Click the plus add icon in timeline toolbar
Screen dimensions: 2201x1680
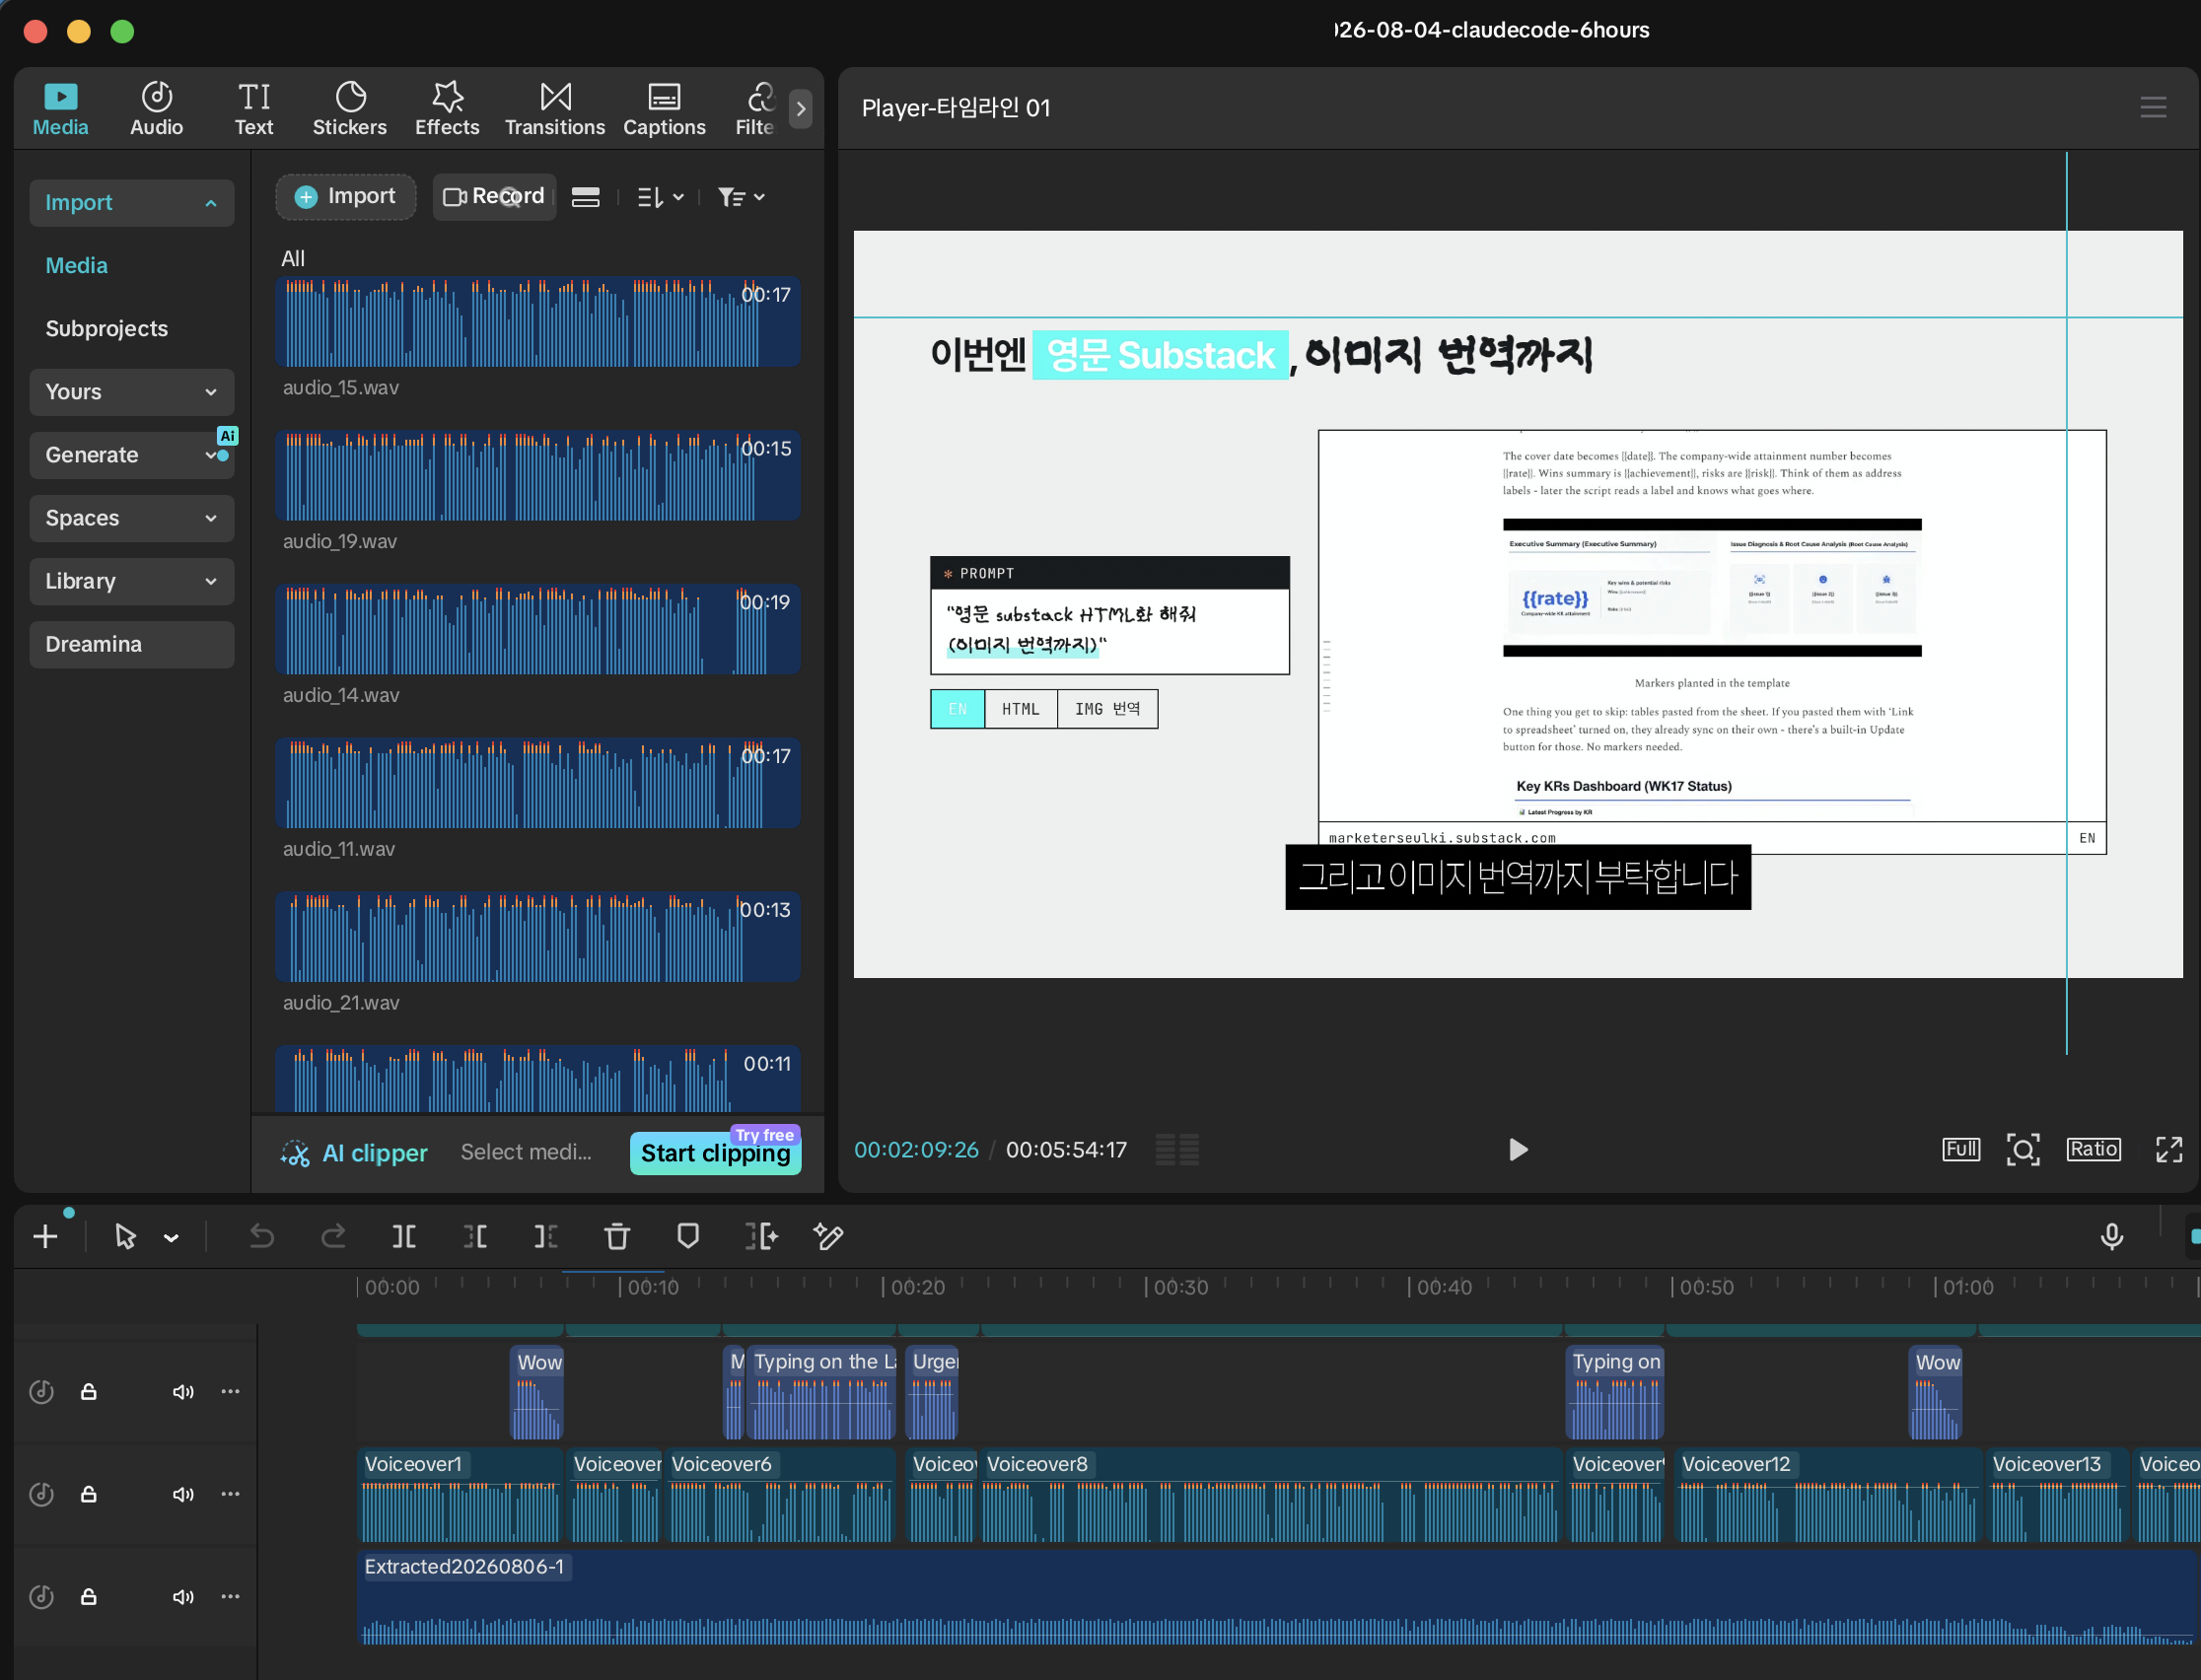[x=45, y=1237]
